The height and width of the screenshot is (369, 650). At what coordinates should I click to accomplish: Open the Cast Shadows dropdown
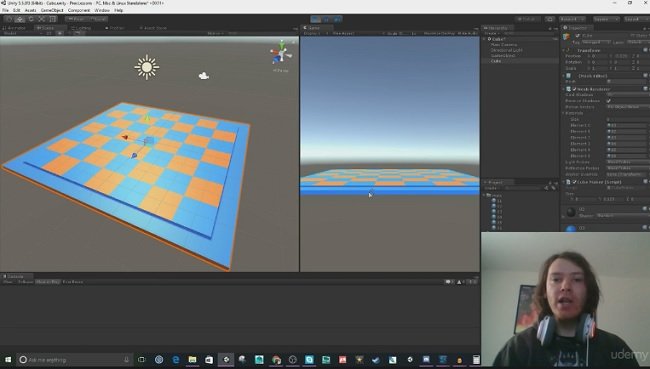pos(627,95)
